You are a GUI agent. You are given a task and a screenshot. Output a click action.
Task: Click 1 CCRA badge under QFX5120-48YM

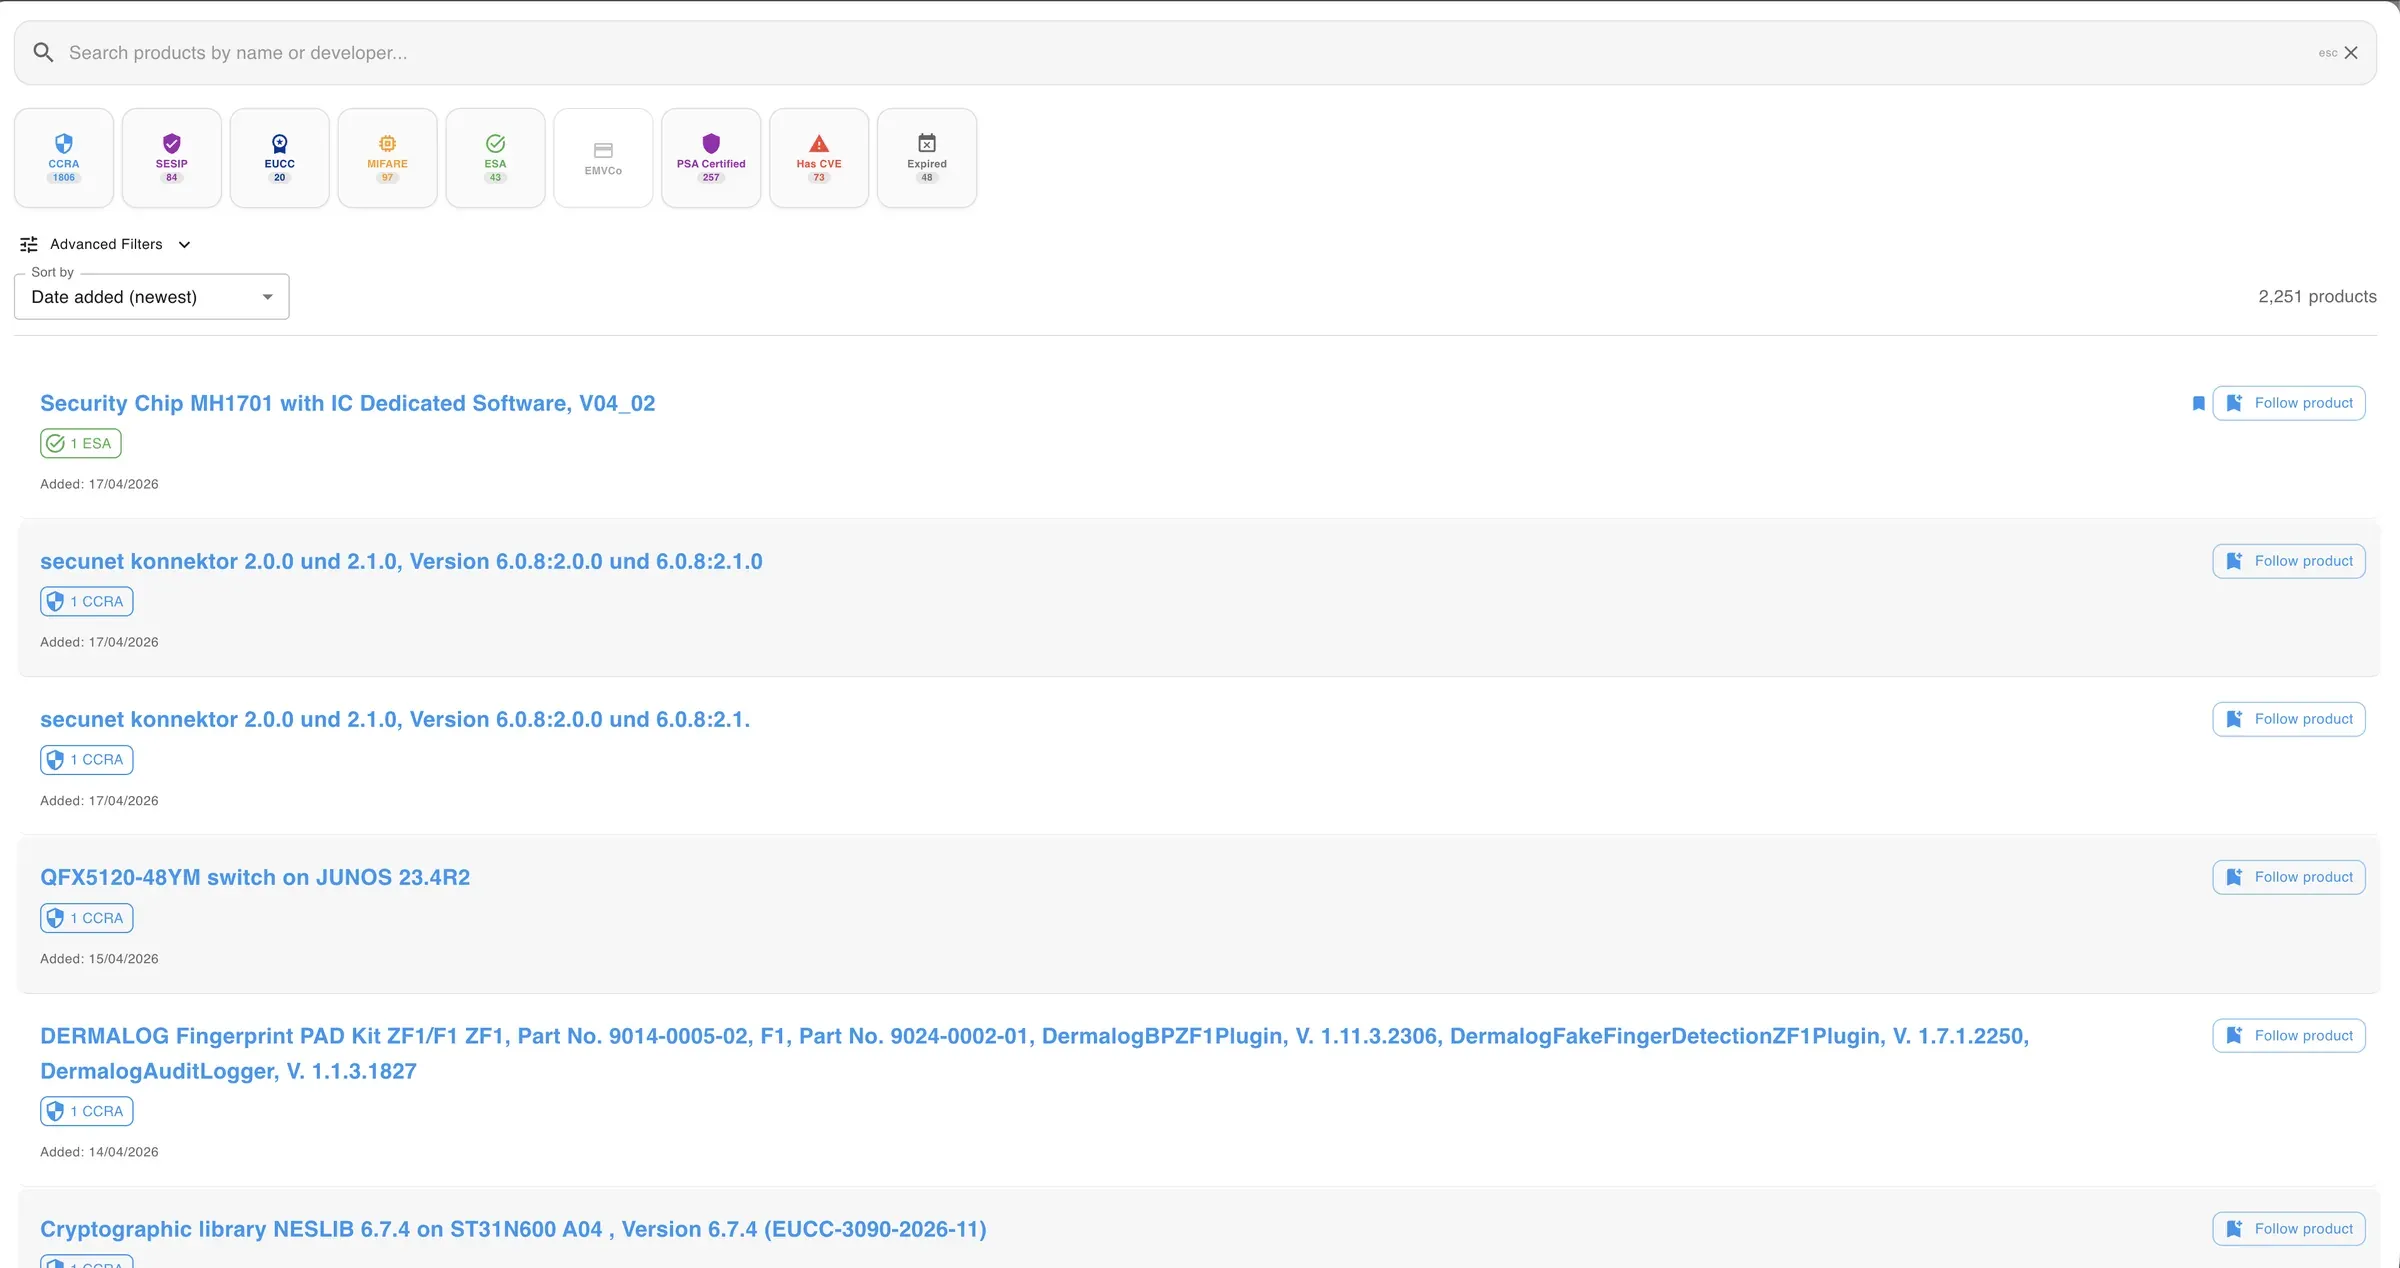87,918
